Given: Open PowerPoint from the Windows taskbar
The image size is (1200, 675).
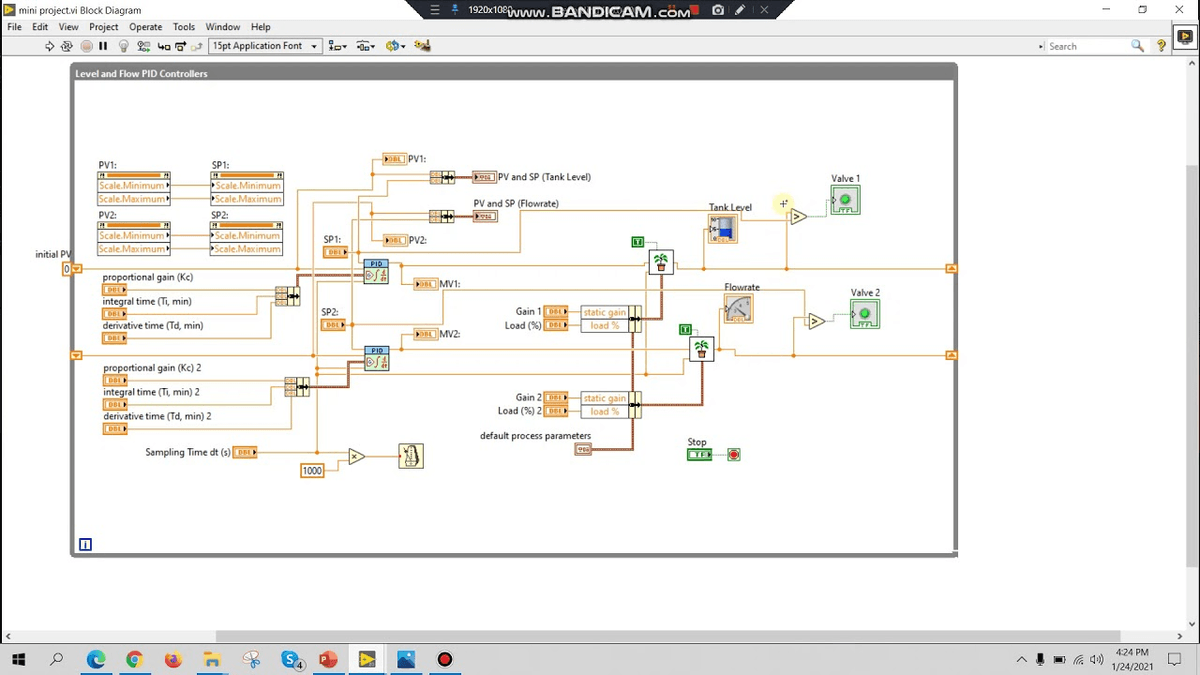Looking at the screenshot, I should [x=328, y=659].
